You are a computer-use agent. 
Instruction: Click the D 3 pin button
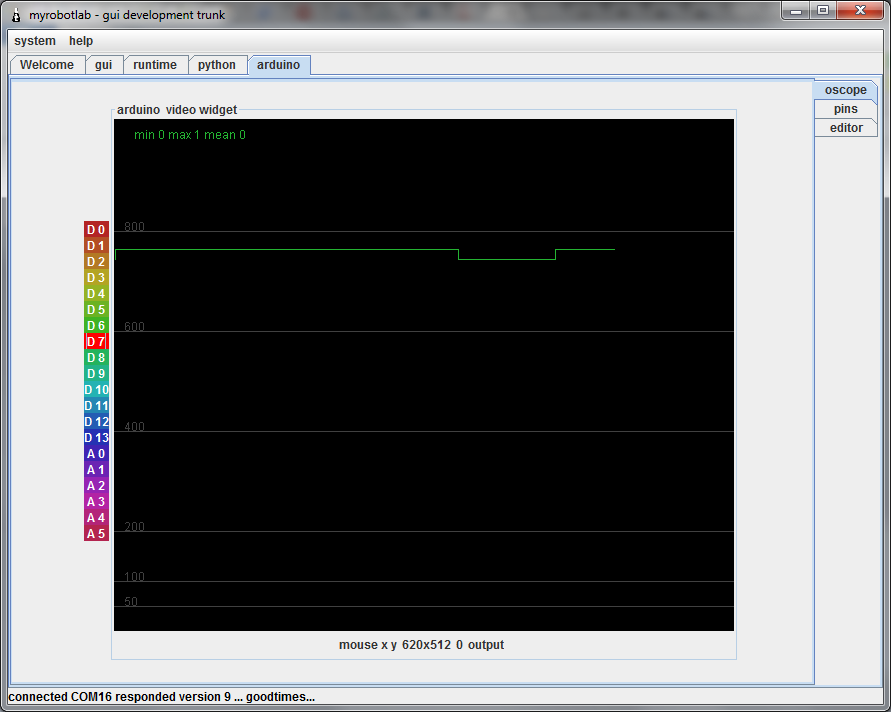click(96, 277)
